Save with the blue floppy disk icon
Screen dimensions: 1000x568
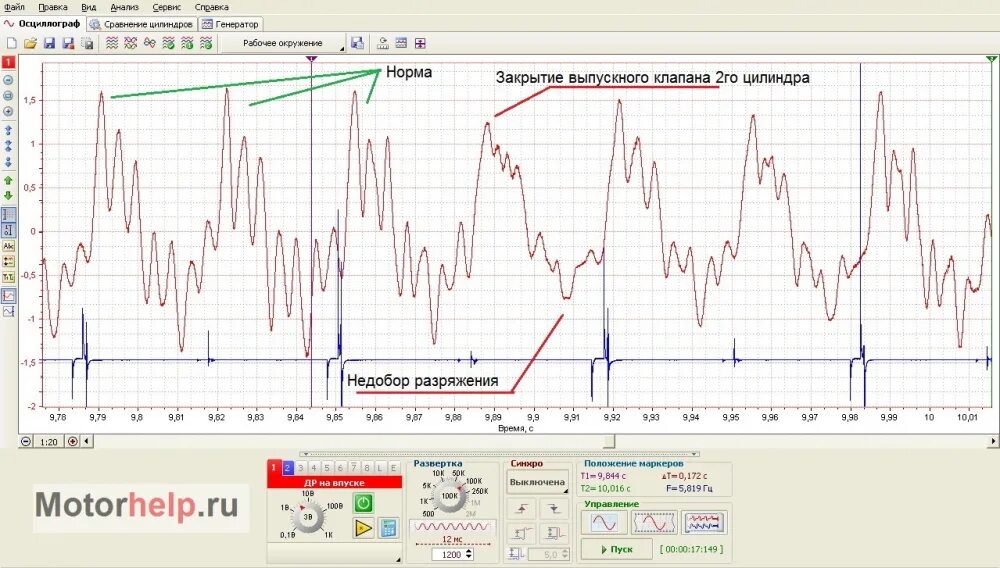click(49, 43)
